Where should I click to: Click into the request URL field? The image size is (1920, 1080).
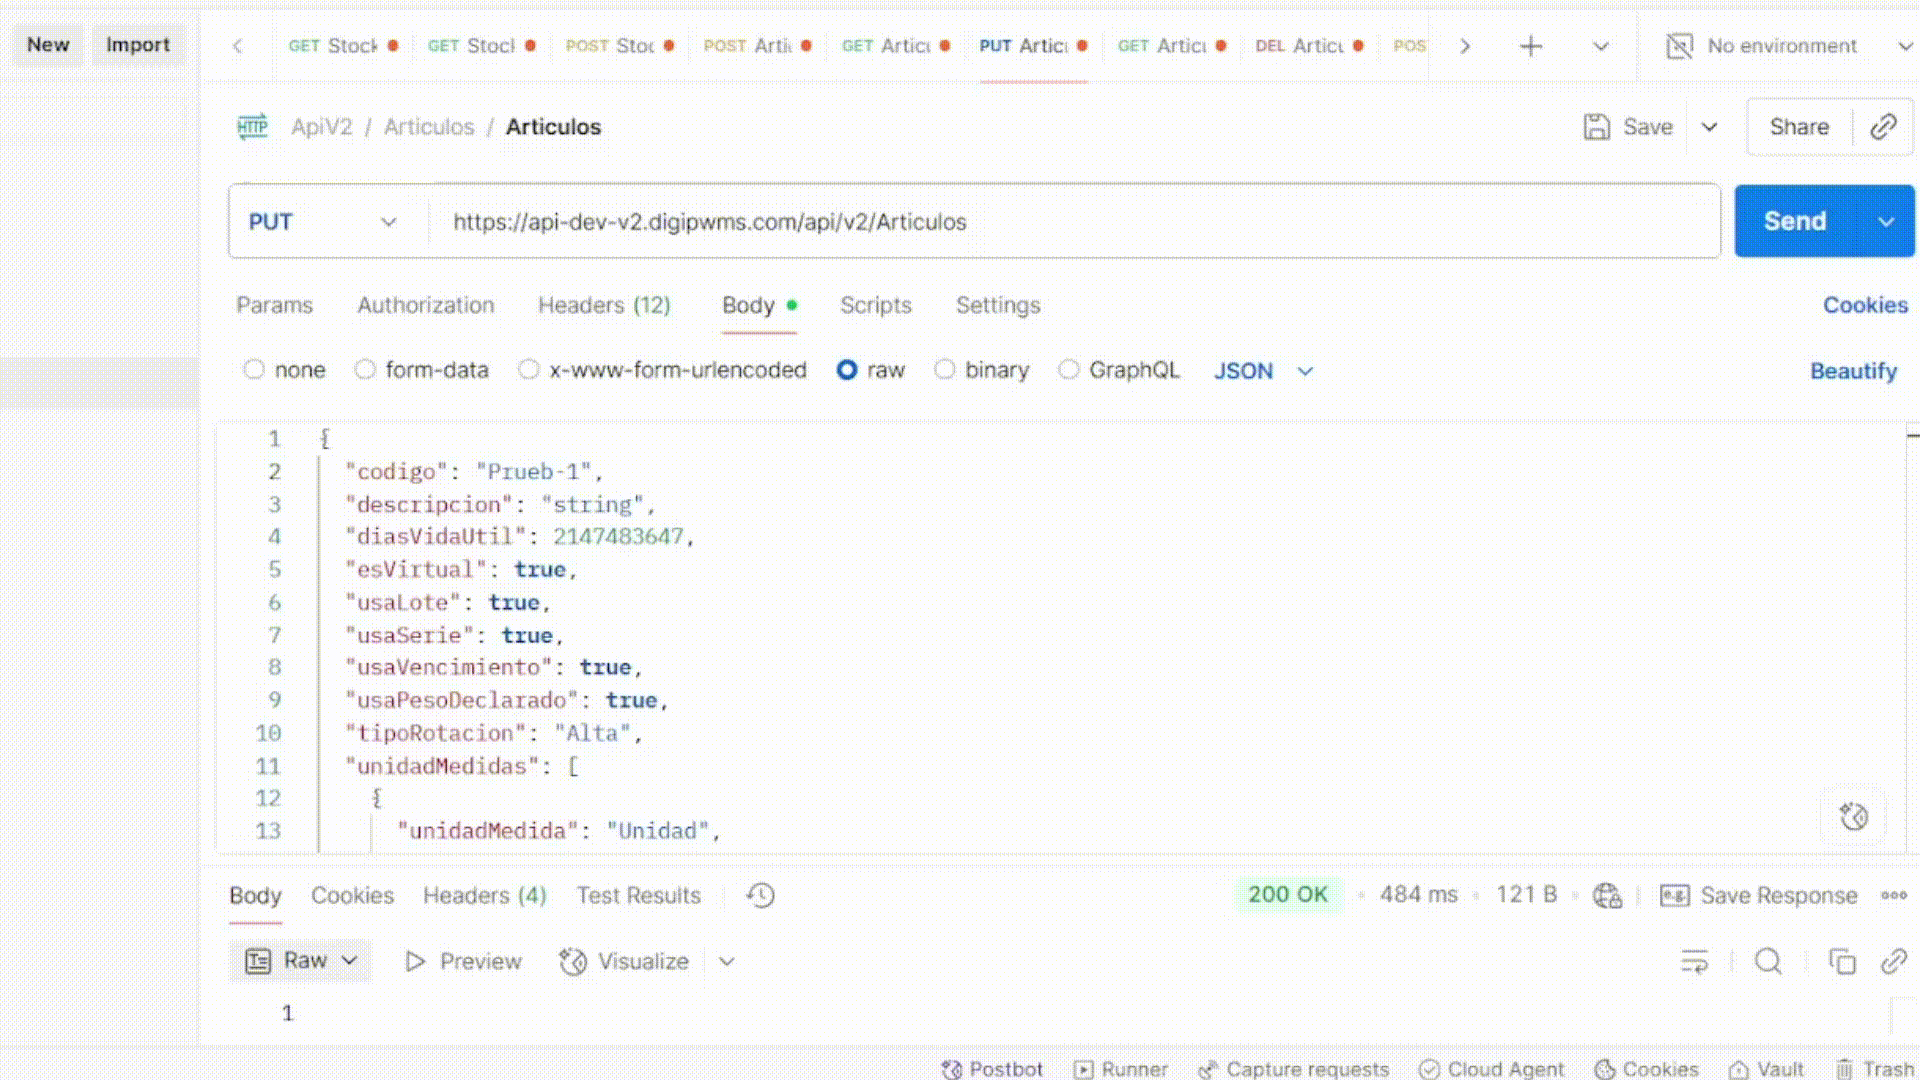pos(1070,222)
